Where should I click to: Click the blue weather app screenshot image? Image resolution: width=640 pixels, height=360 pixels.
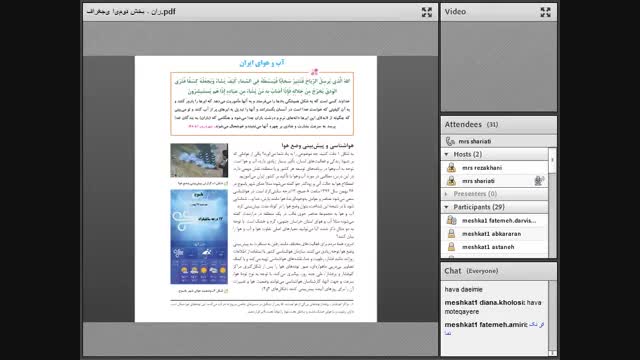199,237
